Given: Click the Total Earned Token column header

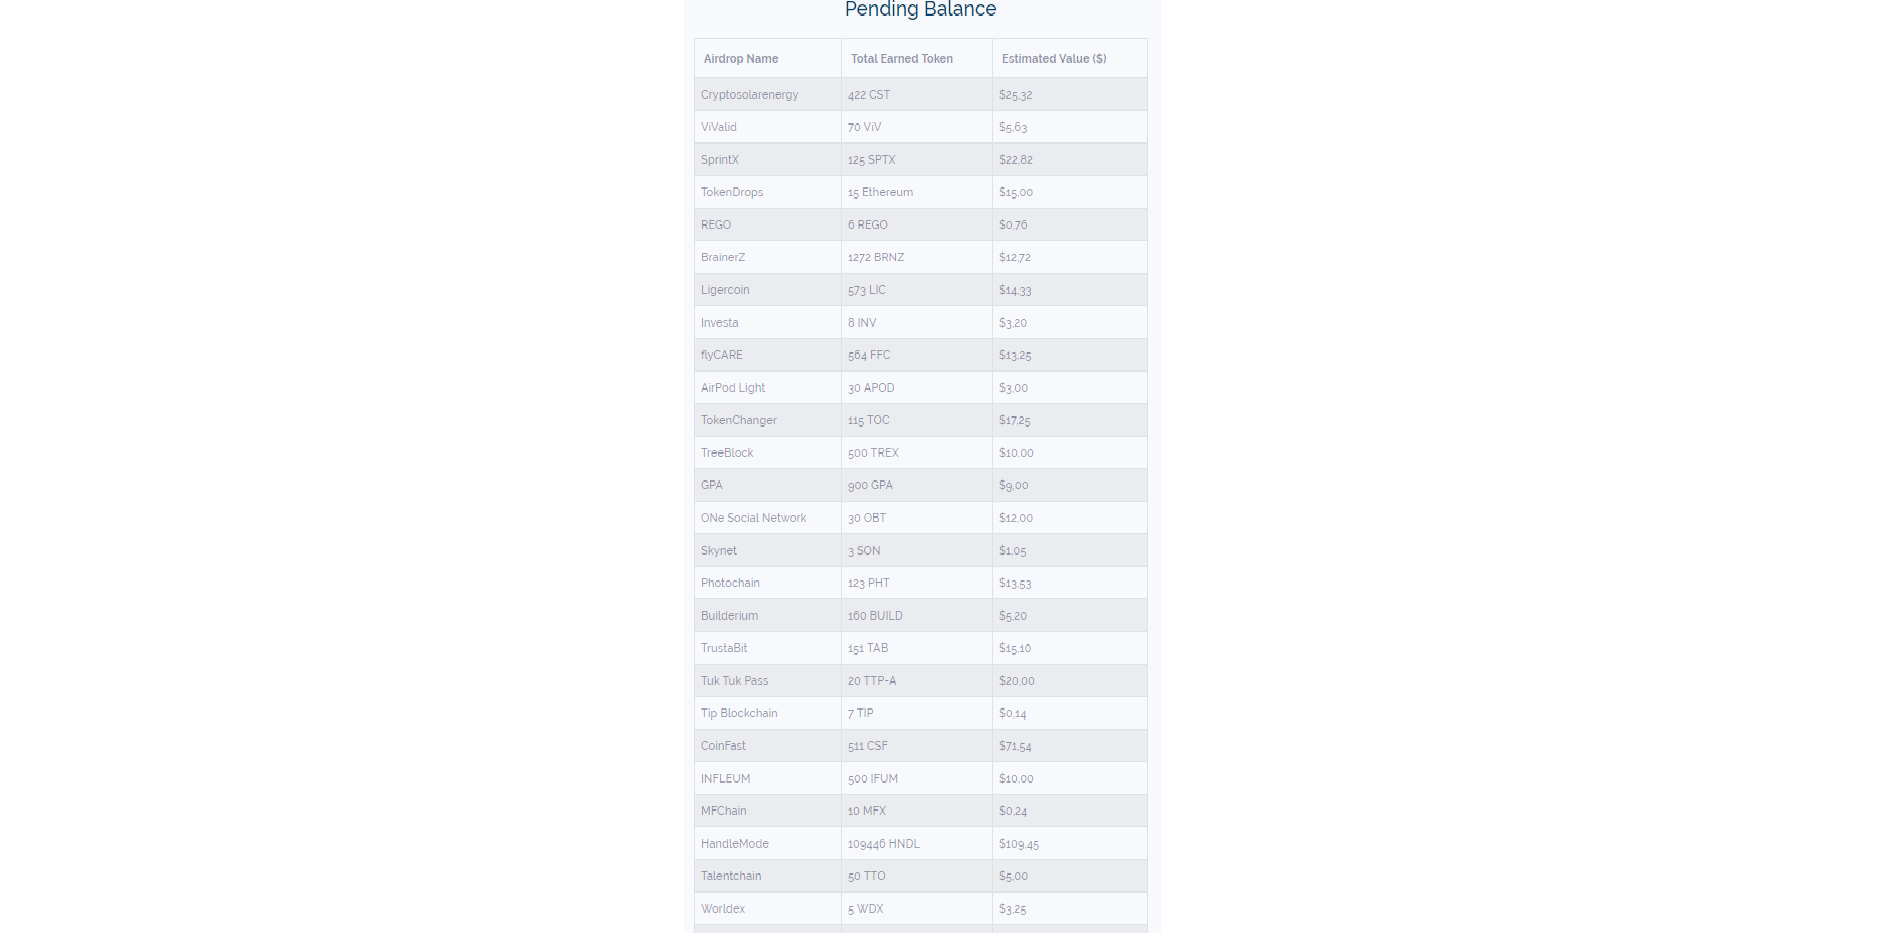Looking at the screenshot, I should [x=901, y=59].
